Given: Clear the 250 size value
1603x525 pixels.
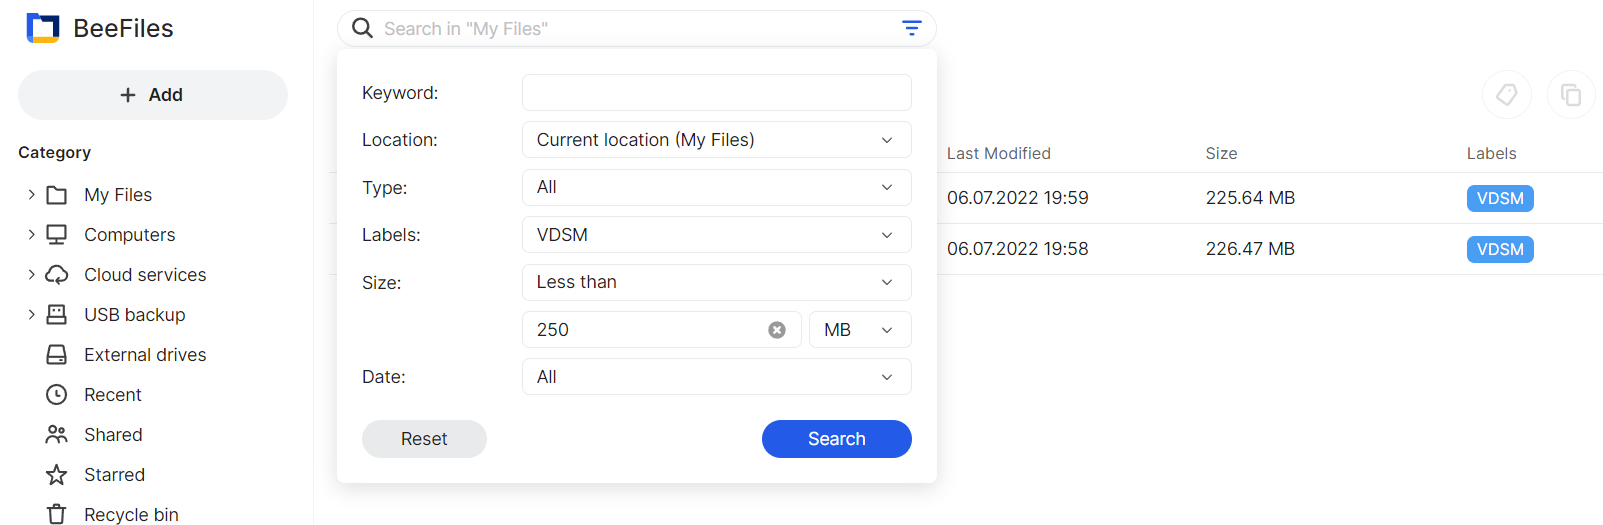Looking at the screenshot, I should click(777, 330).
